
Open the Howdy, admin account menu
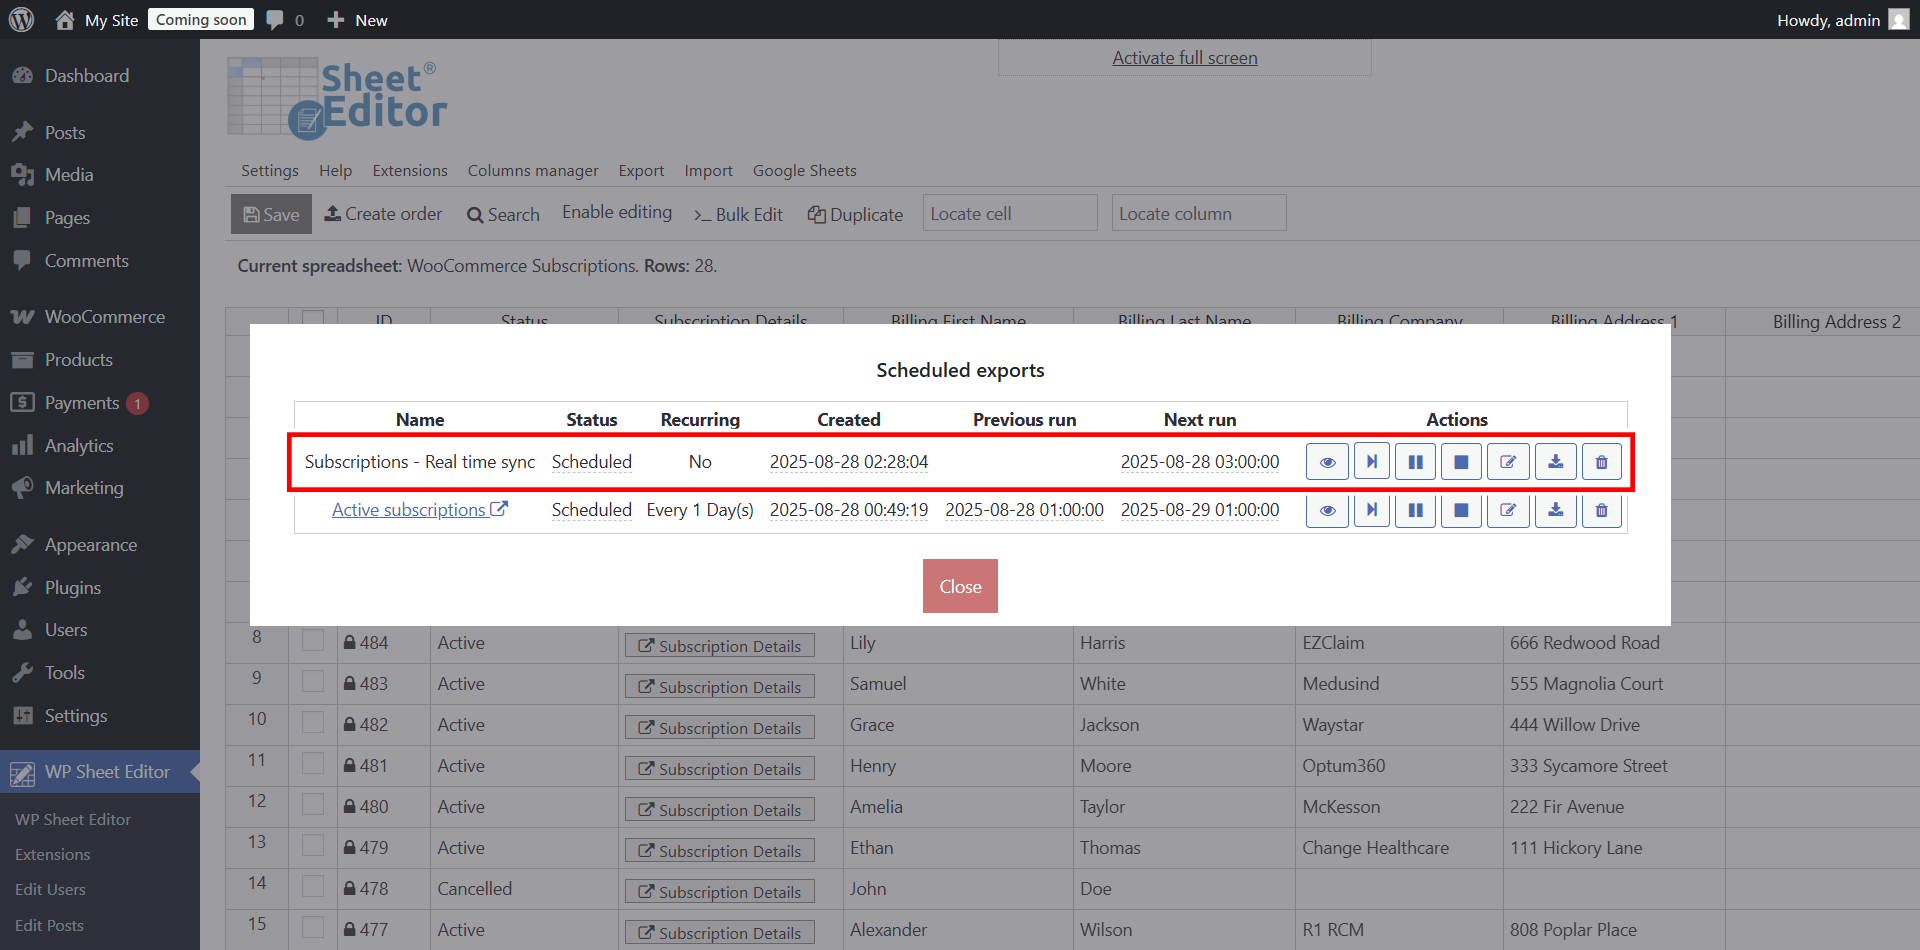(1843, 20)
